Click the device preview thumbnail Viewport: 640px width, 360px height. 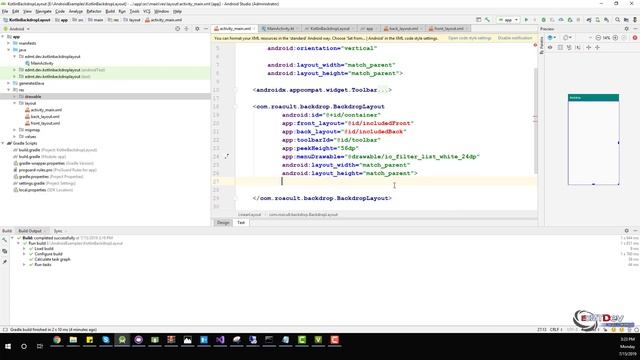(x=593, y=139)
